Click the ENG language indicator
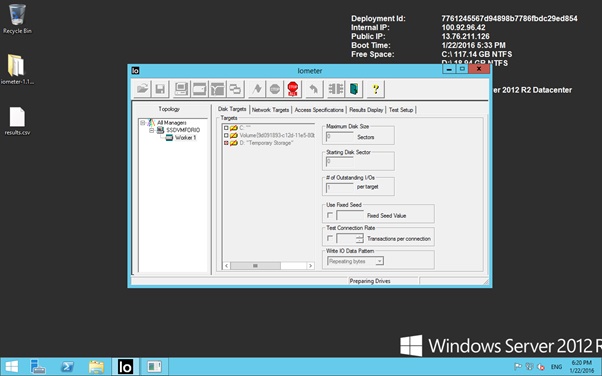Image resolution: width=602 pixels, height=376 pixels. (556, 367)
